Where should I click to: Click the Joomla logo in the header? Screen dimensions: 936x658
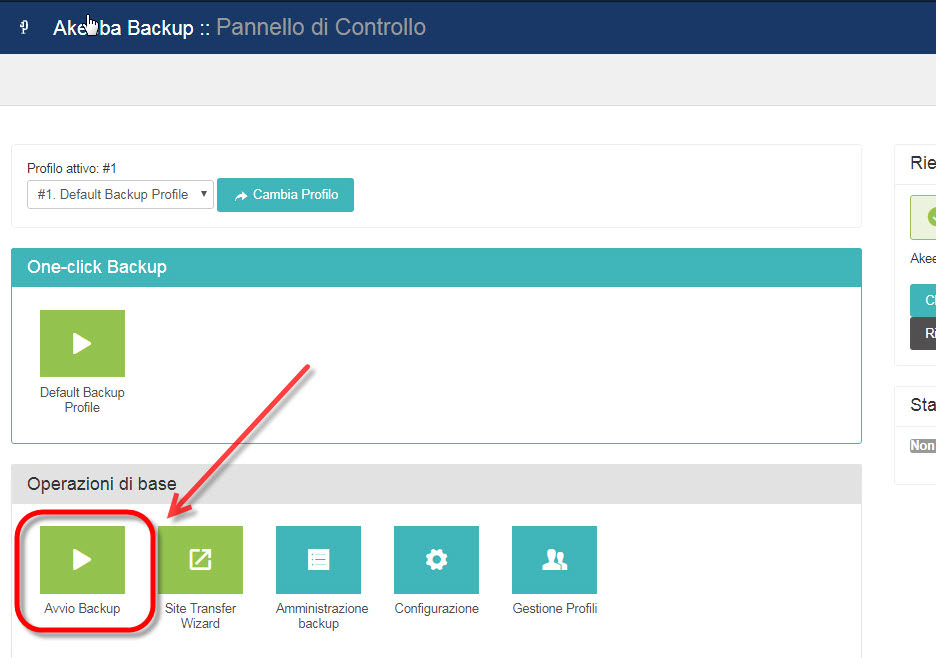22,27
